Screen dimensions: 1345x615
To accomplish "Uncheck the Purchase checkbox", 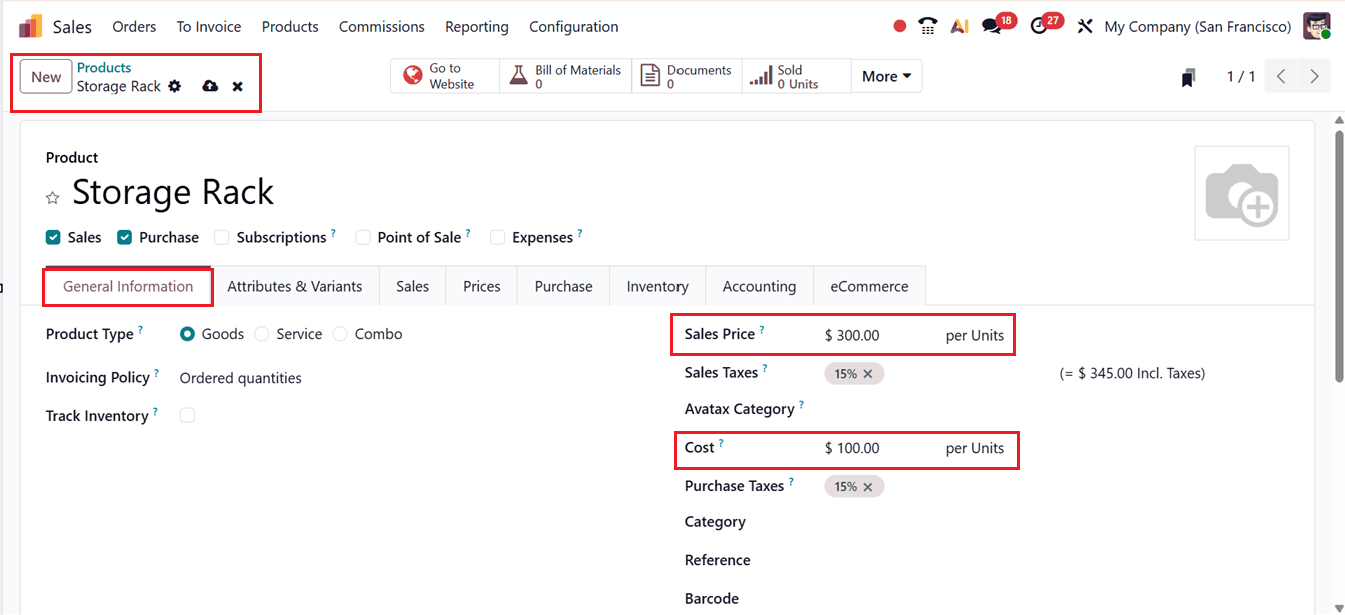I will [x=125, y=237].
